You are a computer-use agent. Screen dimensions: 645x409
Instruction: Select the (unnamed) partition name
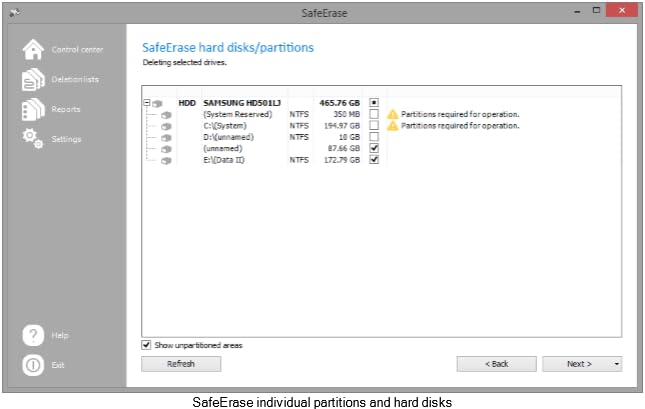coord(223,149)
